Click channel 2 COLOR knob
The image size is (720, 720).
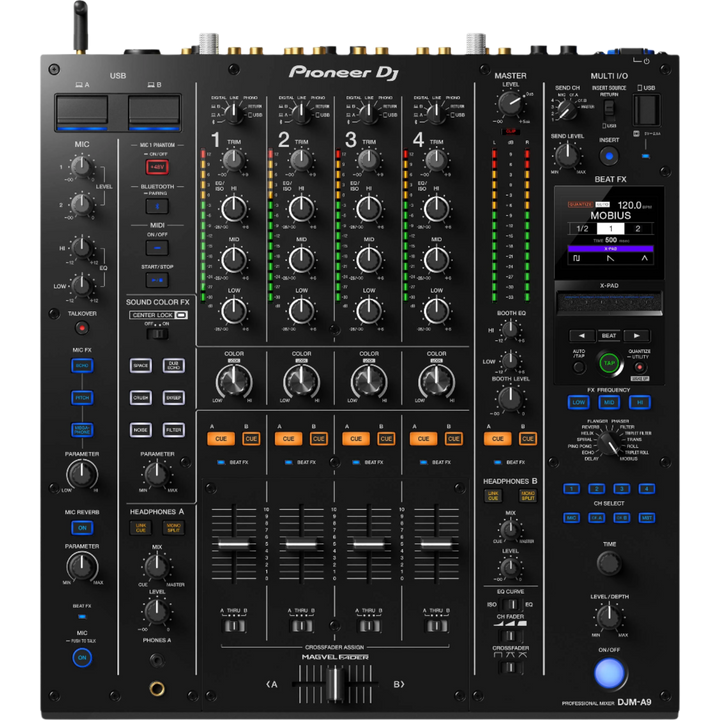coord(301,380)
